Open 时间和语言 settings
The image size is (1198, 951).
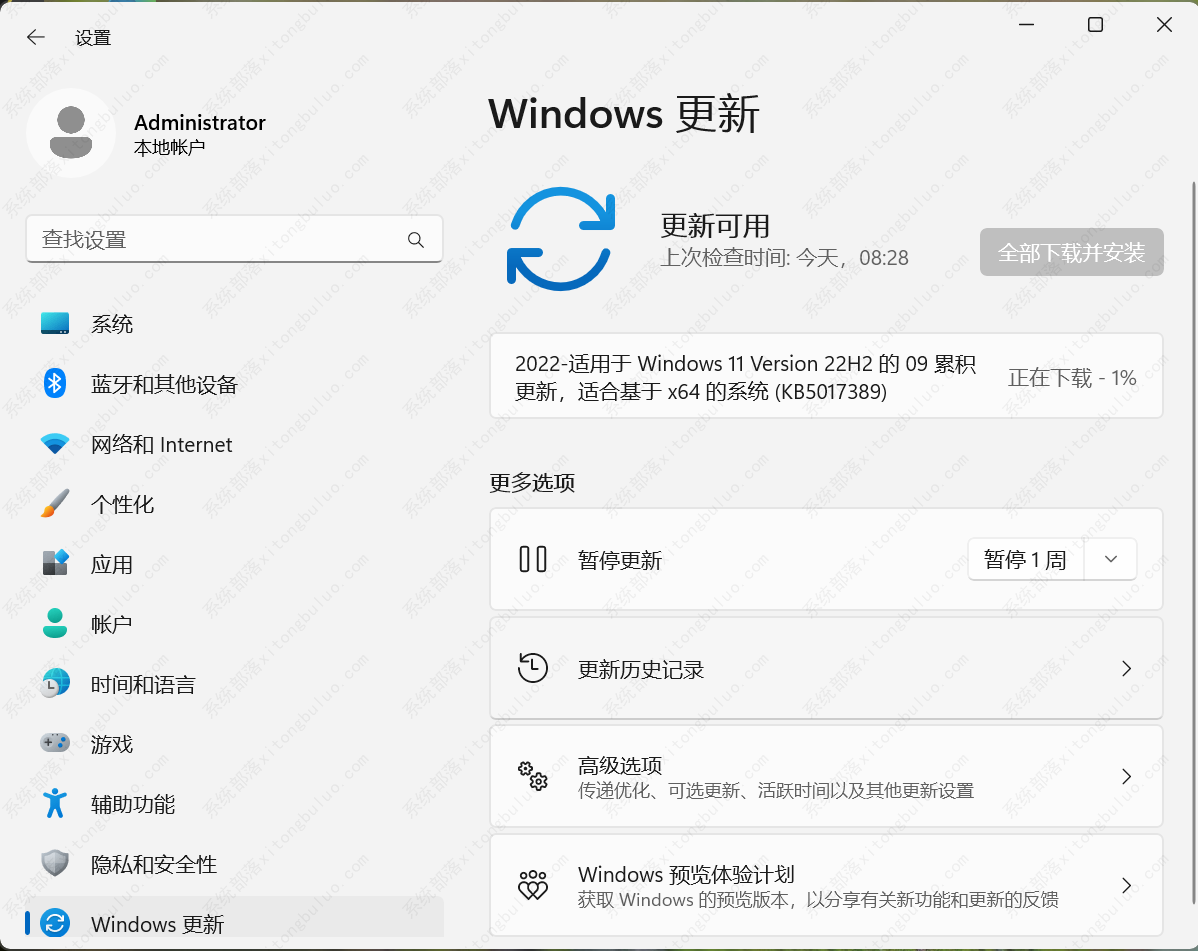57,684
